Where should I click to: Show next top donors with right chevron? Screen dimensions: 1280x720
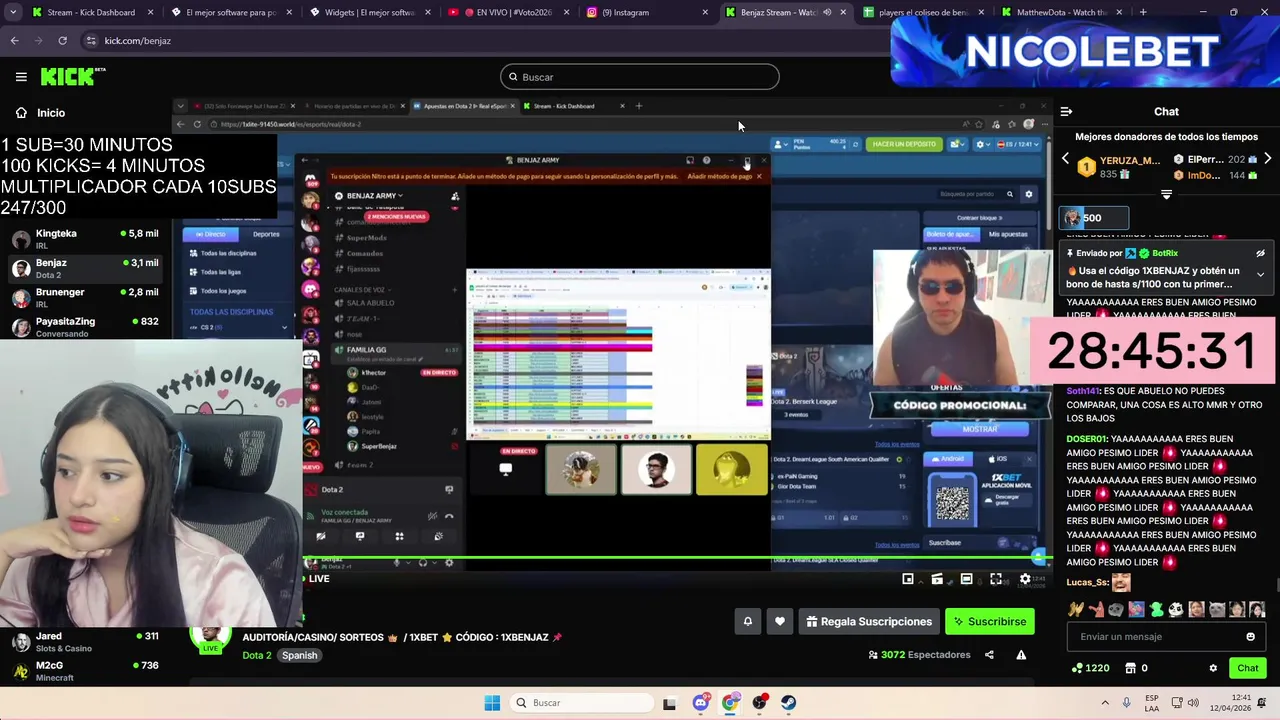tap(1268, 159)
